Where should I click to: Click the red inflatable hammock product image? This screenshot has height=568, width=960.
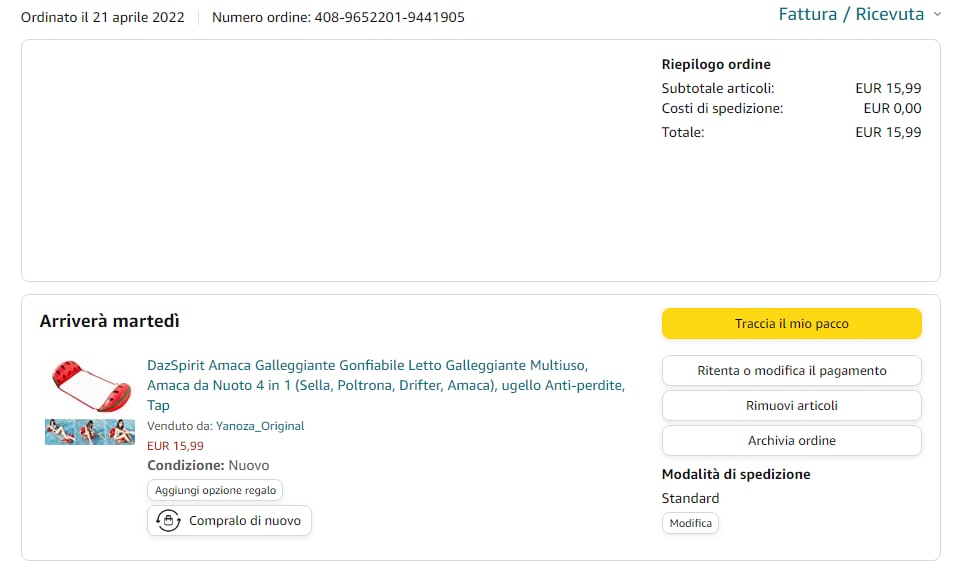pyautogui.click(x=89, y=385)
